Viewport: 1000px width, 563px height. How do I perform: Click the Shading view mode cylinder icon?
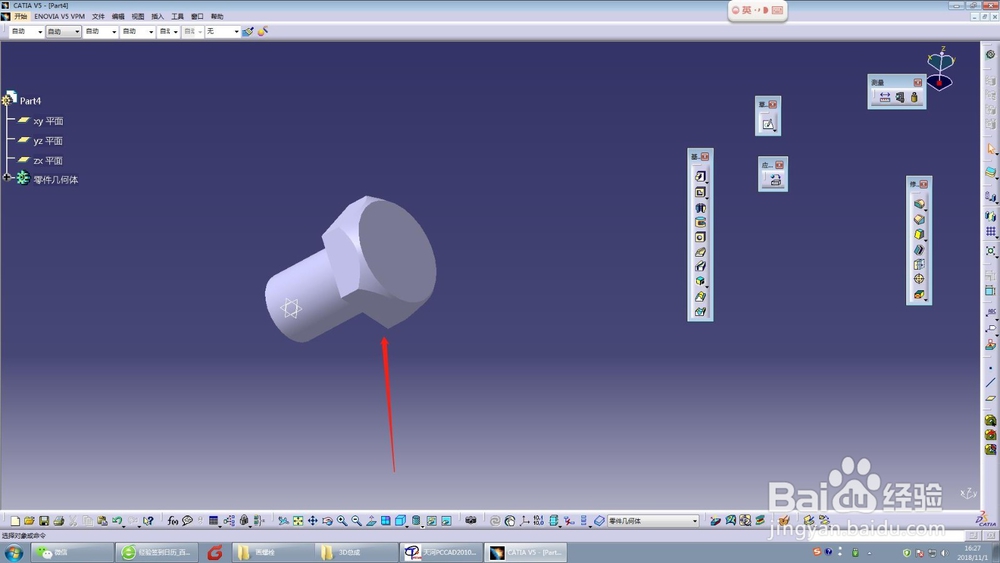click(416, 521)
